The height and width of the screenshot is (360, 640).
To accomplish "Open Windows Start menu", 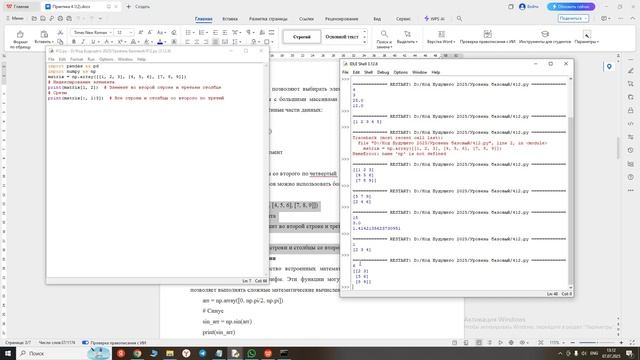I will 7,353.
